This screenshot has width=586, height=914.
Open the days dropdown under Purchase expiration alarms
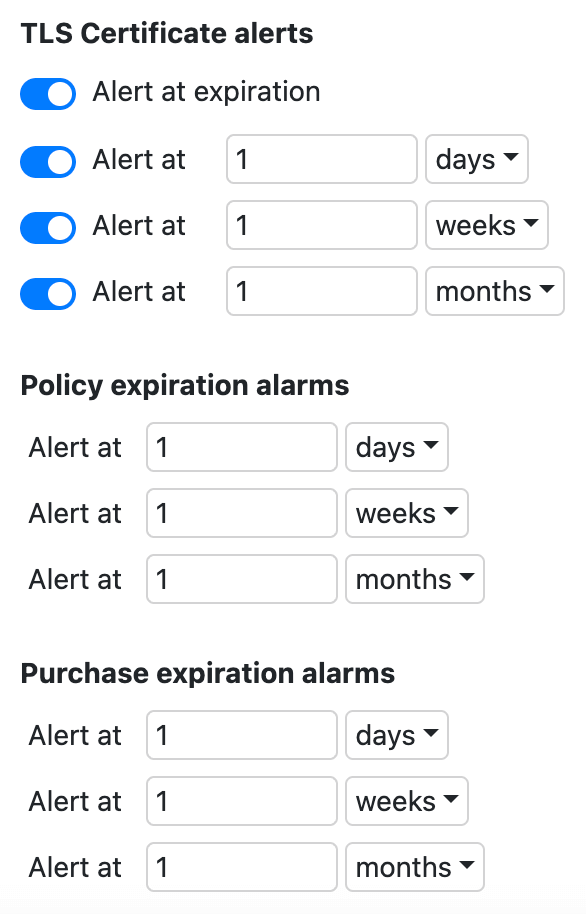(397, 735)
